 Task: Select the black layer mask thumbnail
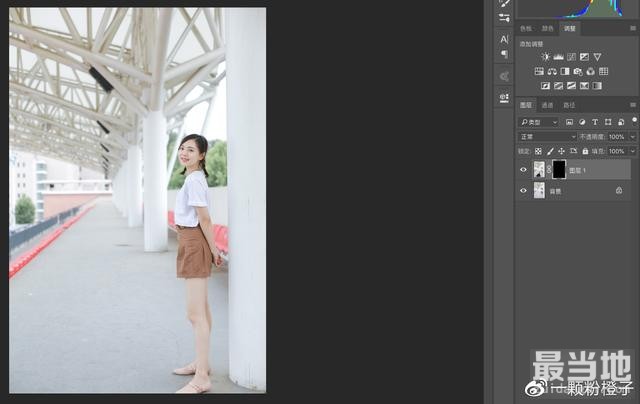point(558,170)
